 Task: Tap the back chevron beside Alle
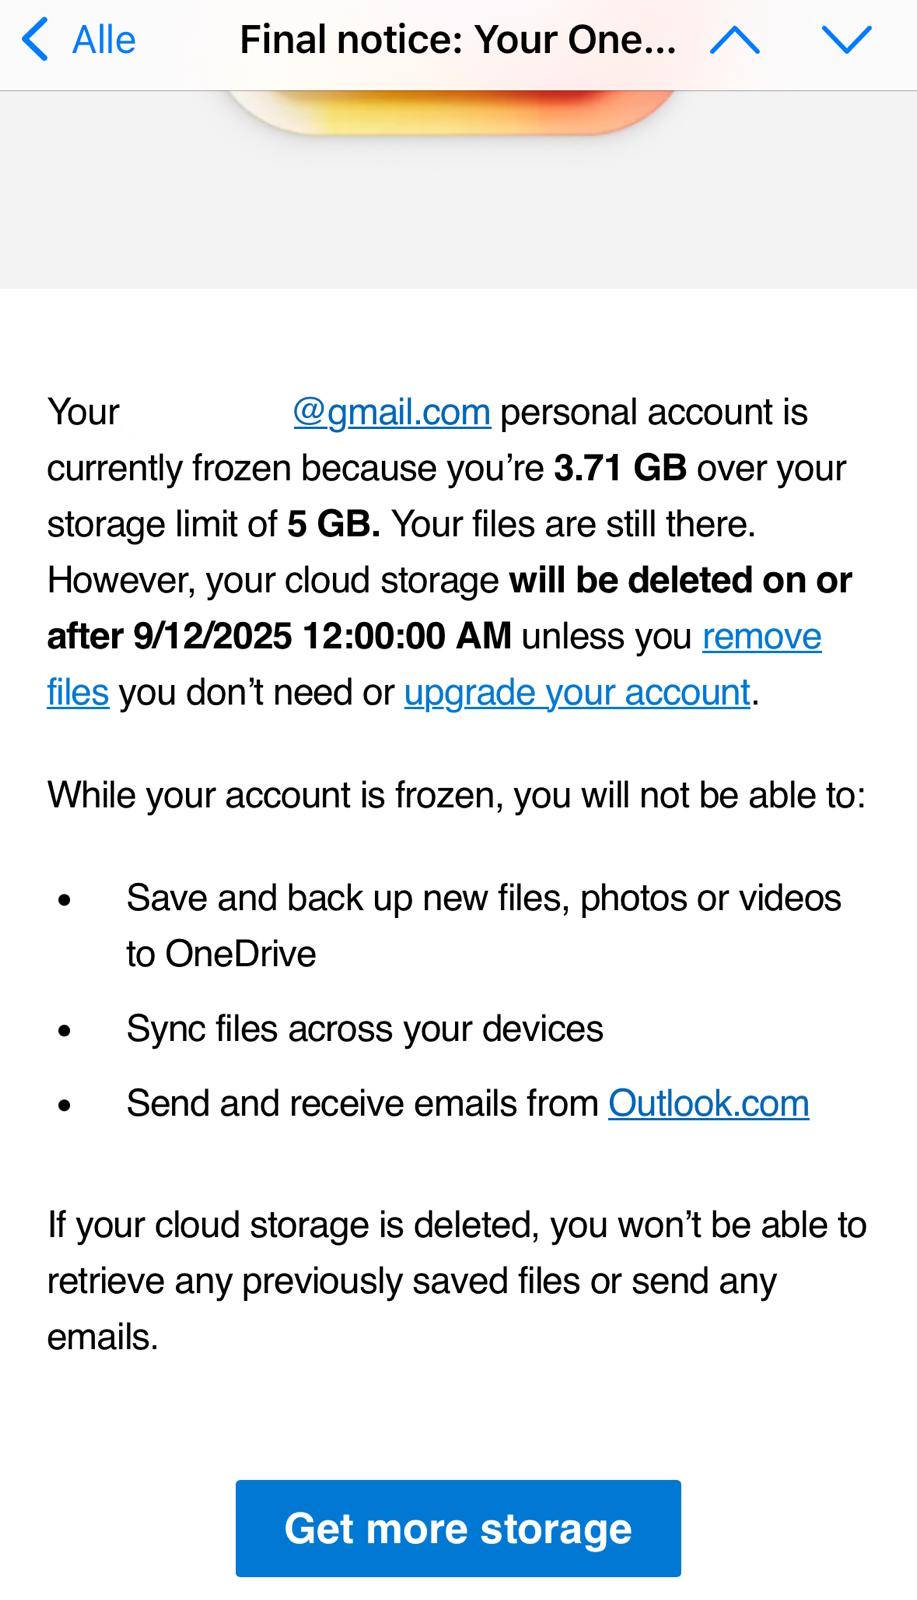[x=33, y=40]
